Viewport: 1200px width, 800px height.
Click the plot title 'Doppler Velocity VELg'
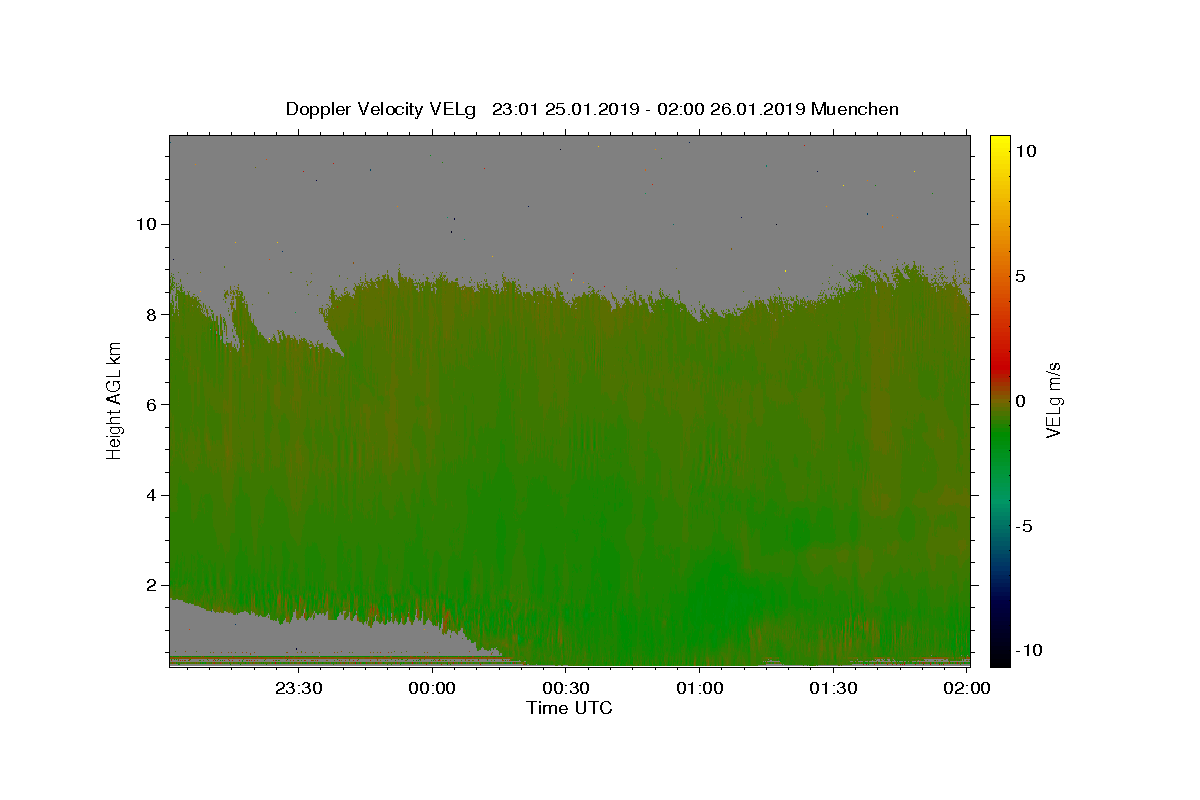[x=383, y=110]
